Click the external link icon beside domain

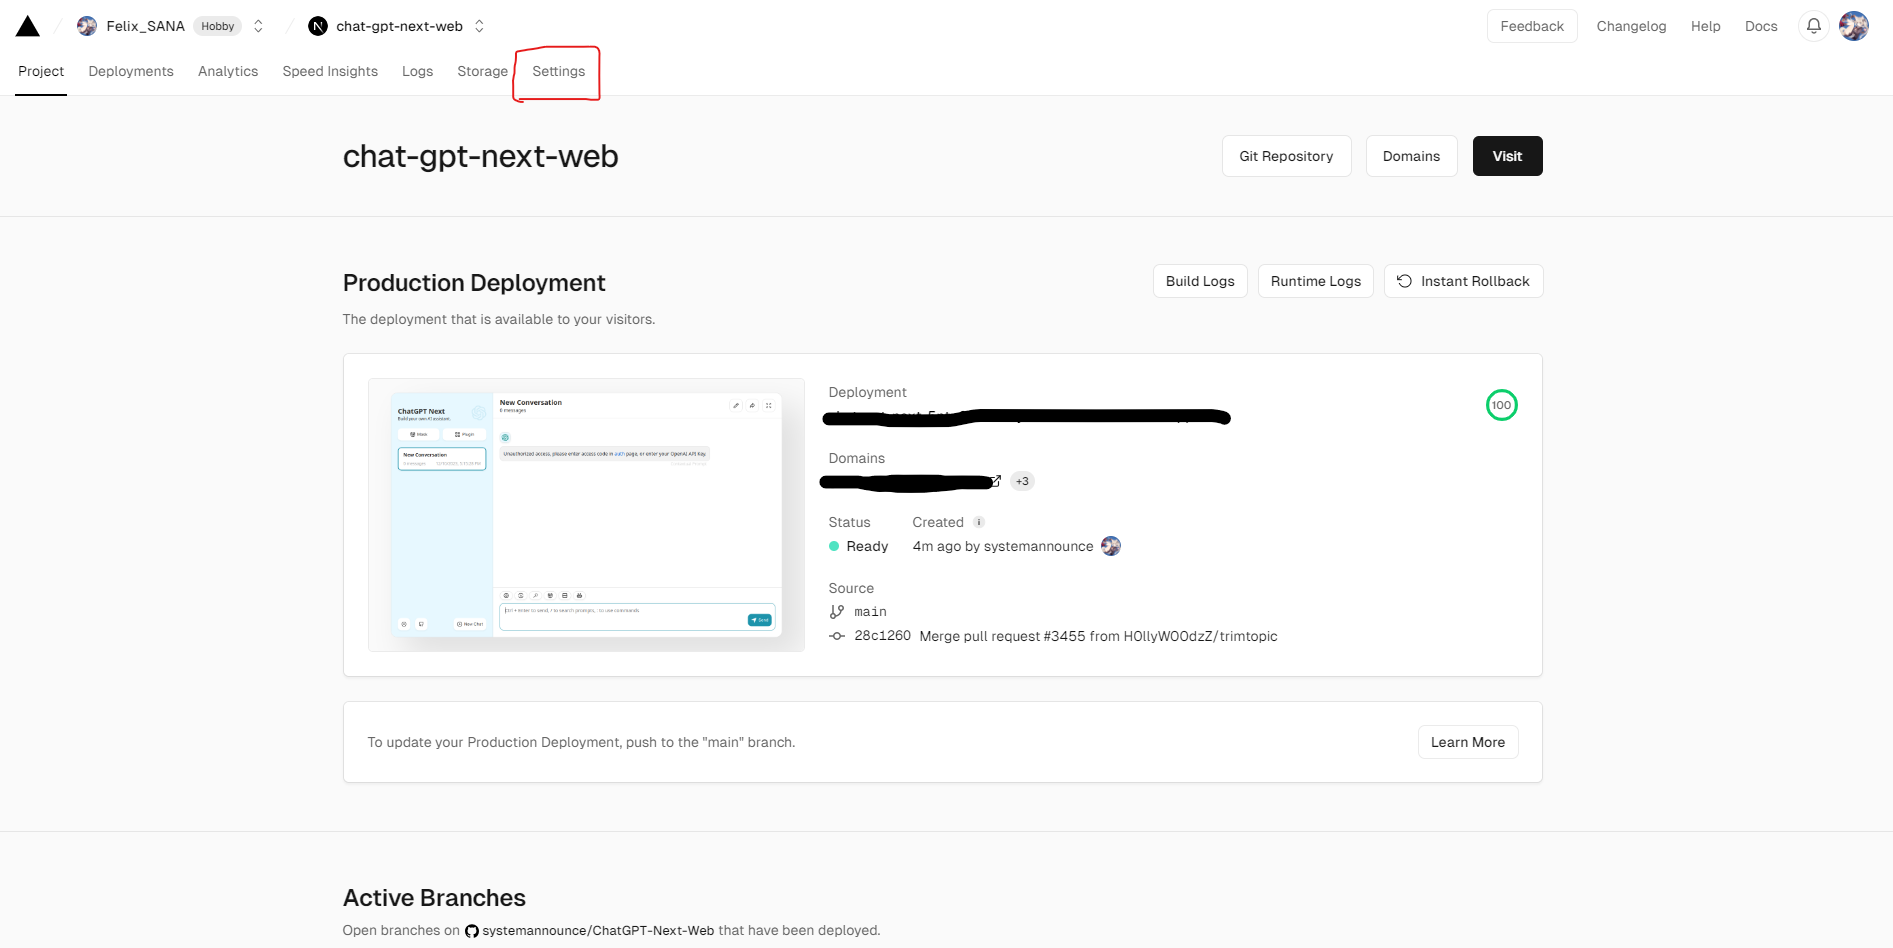pos(996,481)
